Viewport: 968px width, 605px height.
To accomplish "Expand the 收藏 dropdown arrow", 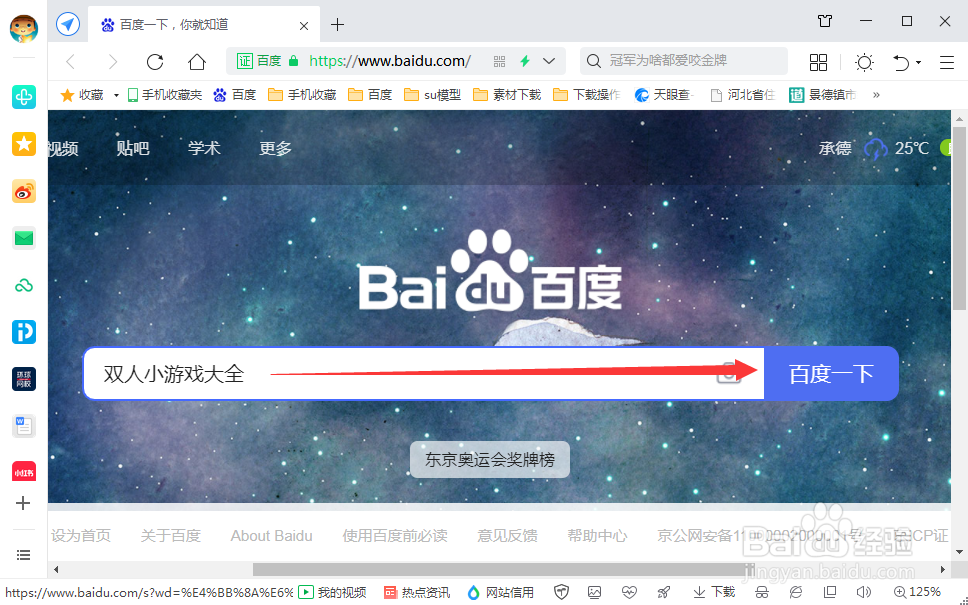I will [x=116, y=96].
